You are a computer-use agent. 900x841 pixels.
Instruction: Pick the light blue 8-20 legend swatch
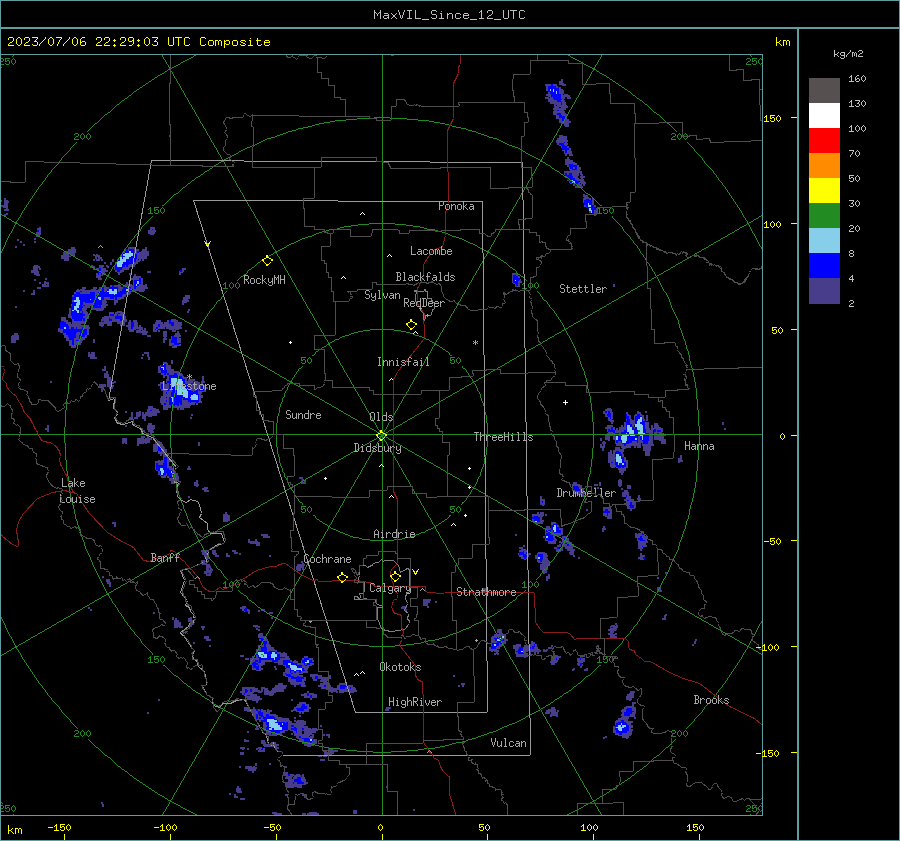pyautogui.click(x=824, y=241)
